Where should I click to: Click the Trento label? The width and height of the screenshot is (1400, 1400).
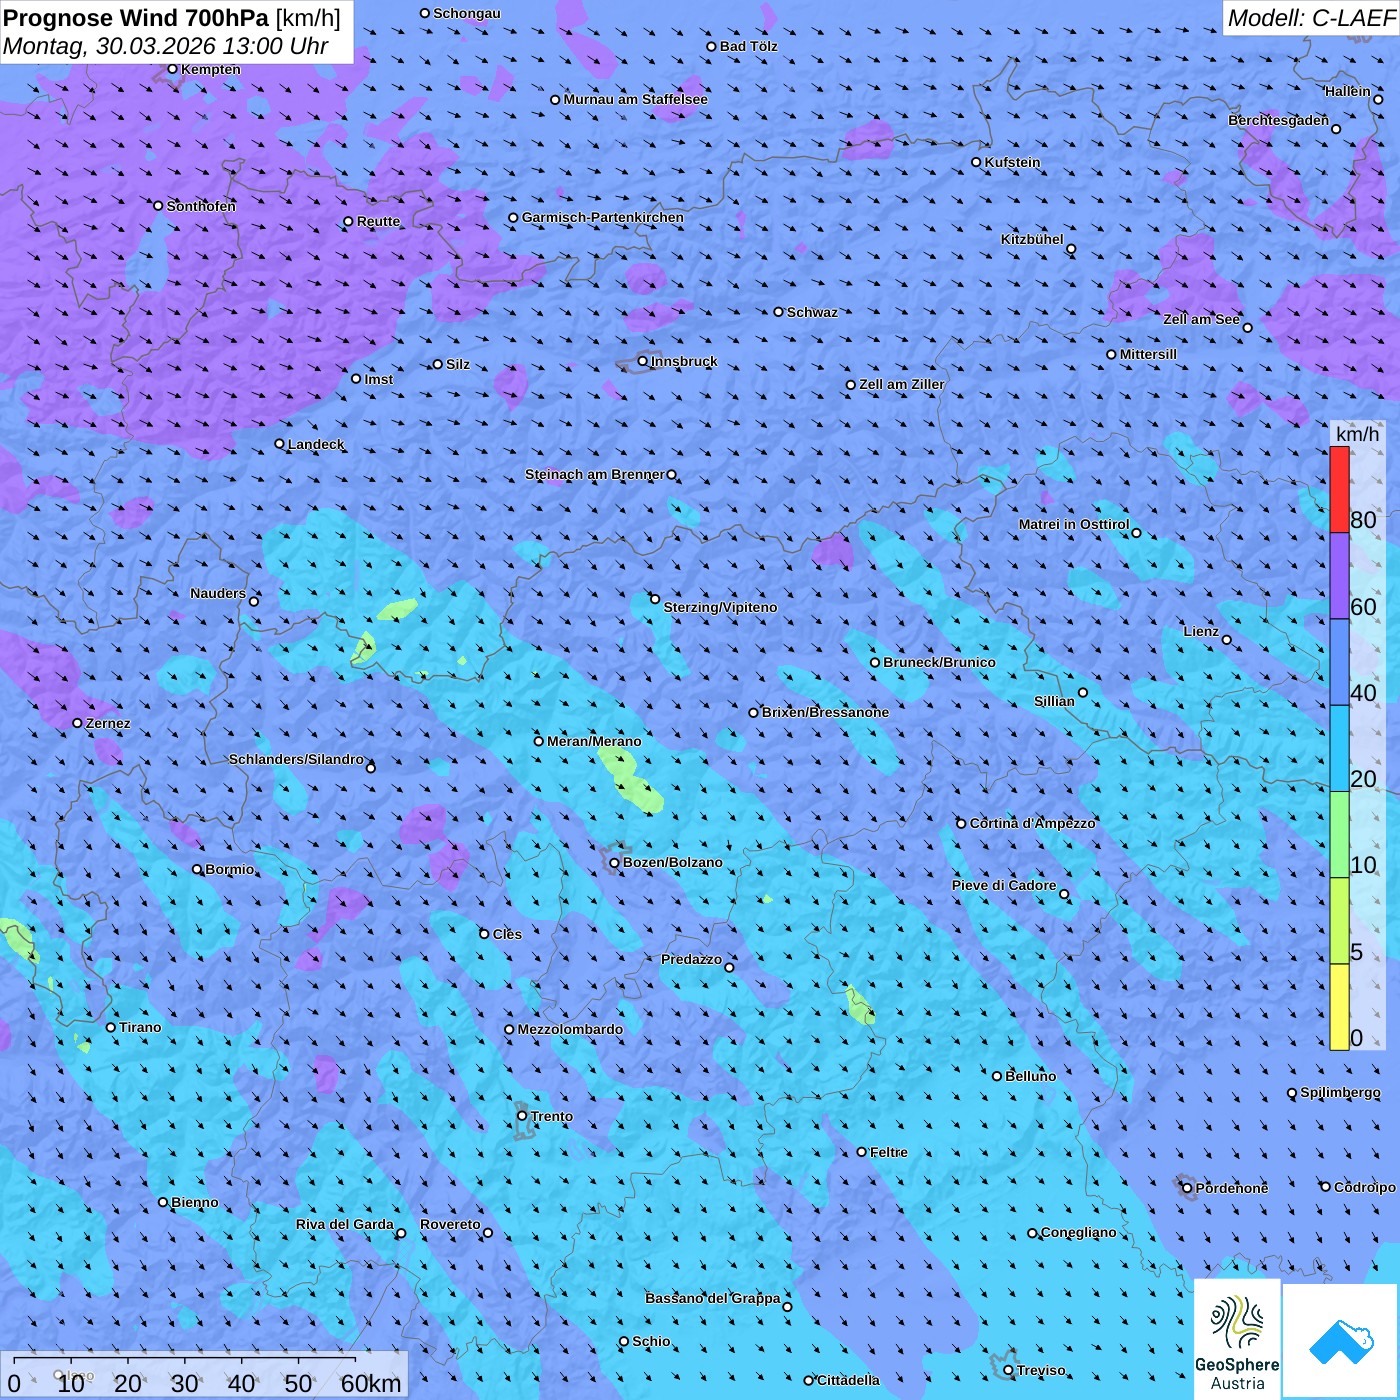[552, 1116]
